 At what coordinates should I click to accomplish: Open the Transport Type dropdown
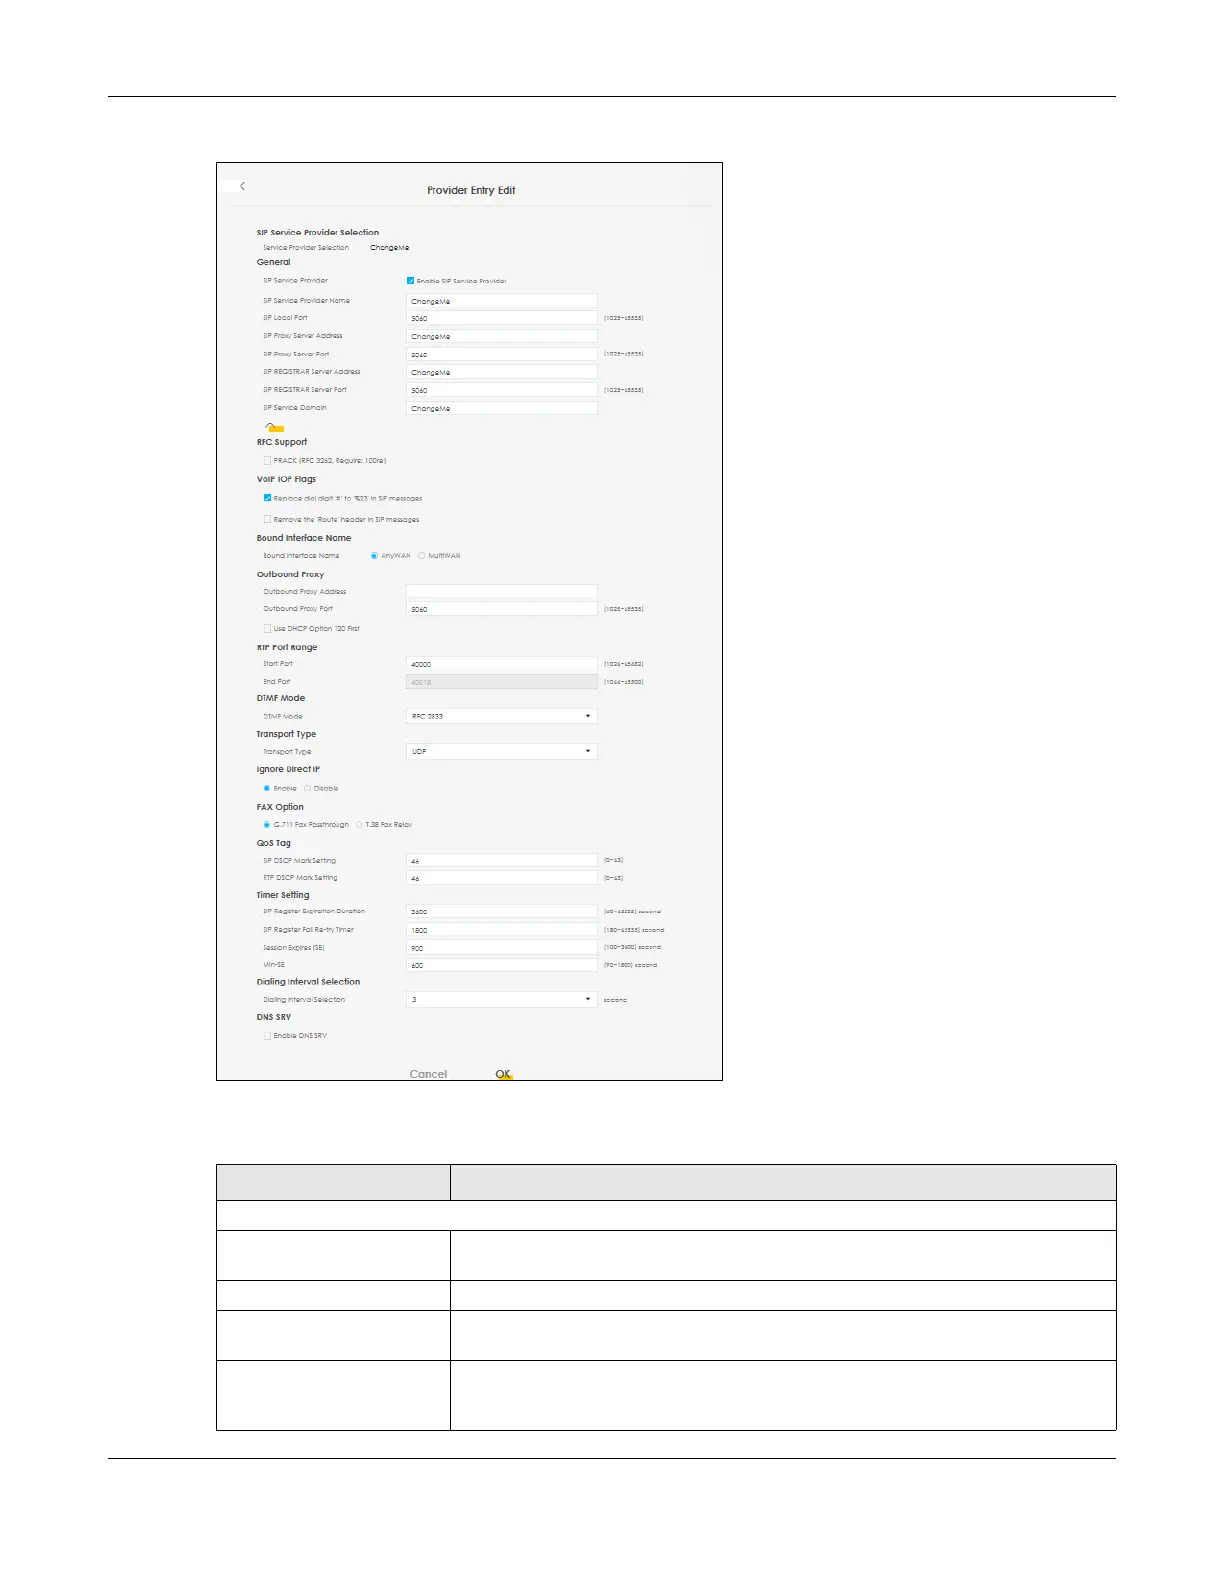click(502, 751)
